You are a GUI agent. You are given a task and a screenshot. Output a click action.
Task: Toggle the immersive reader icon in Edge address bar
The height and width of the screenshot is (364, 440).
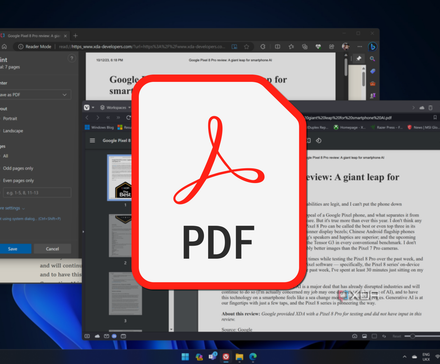click(234, 47)
